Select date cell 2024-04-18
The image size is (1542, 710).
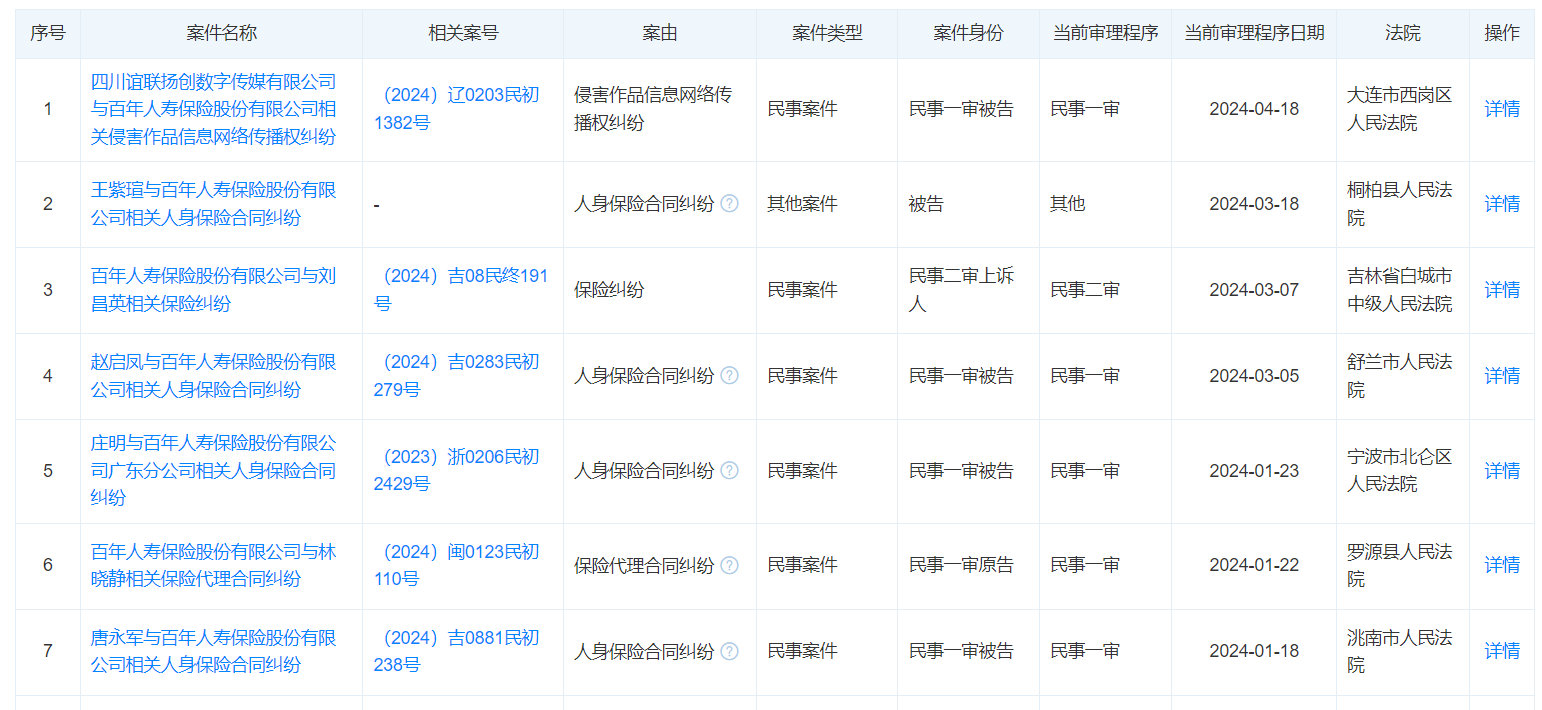[x=1254, y=109]
